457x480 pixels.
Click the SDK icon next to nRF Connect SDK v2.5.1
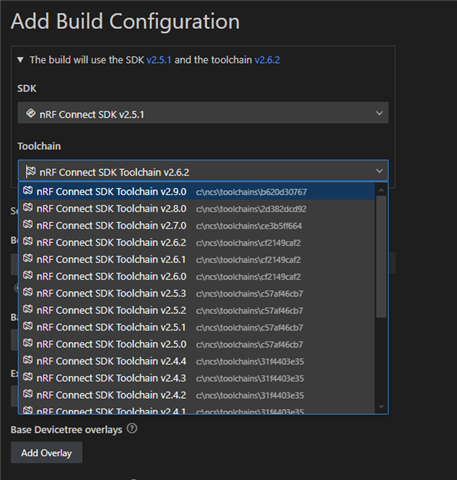pos(31,113)
